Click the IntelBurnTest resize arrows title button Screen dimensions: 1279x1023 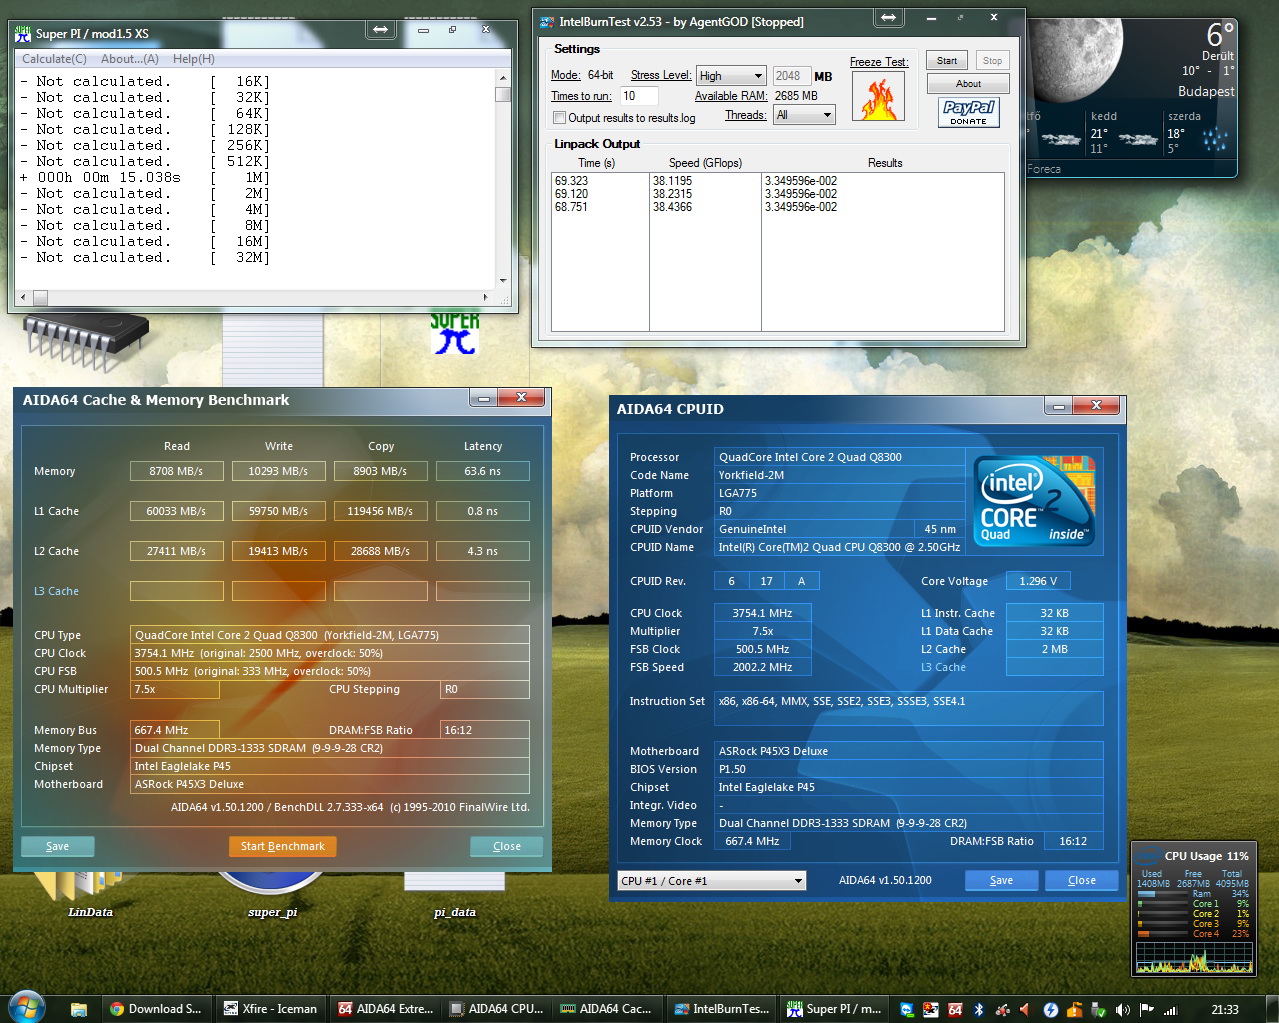pyautogui.click(x=888, y=18)
